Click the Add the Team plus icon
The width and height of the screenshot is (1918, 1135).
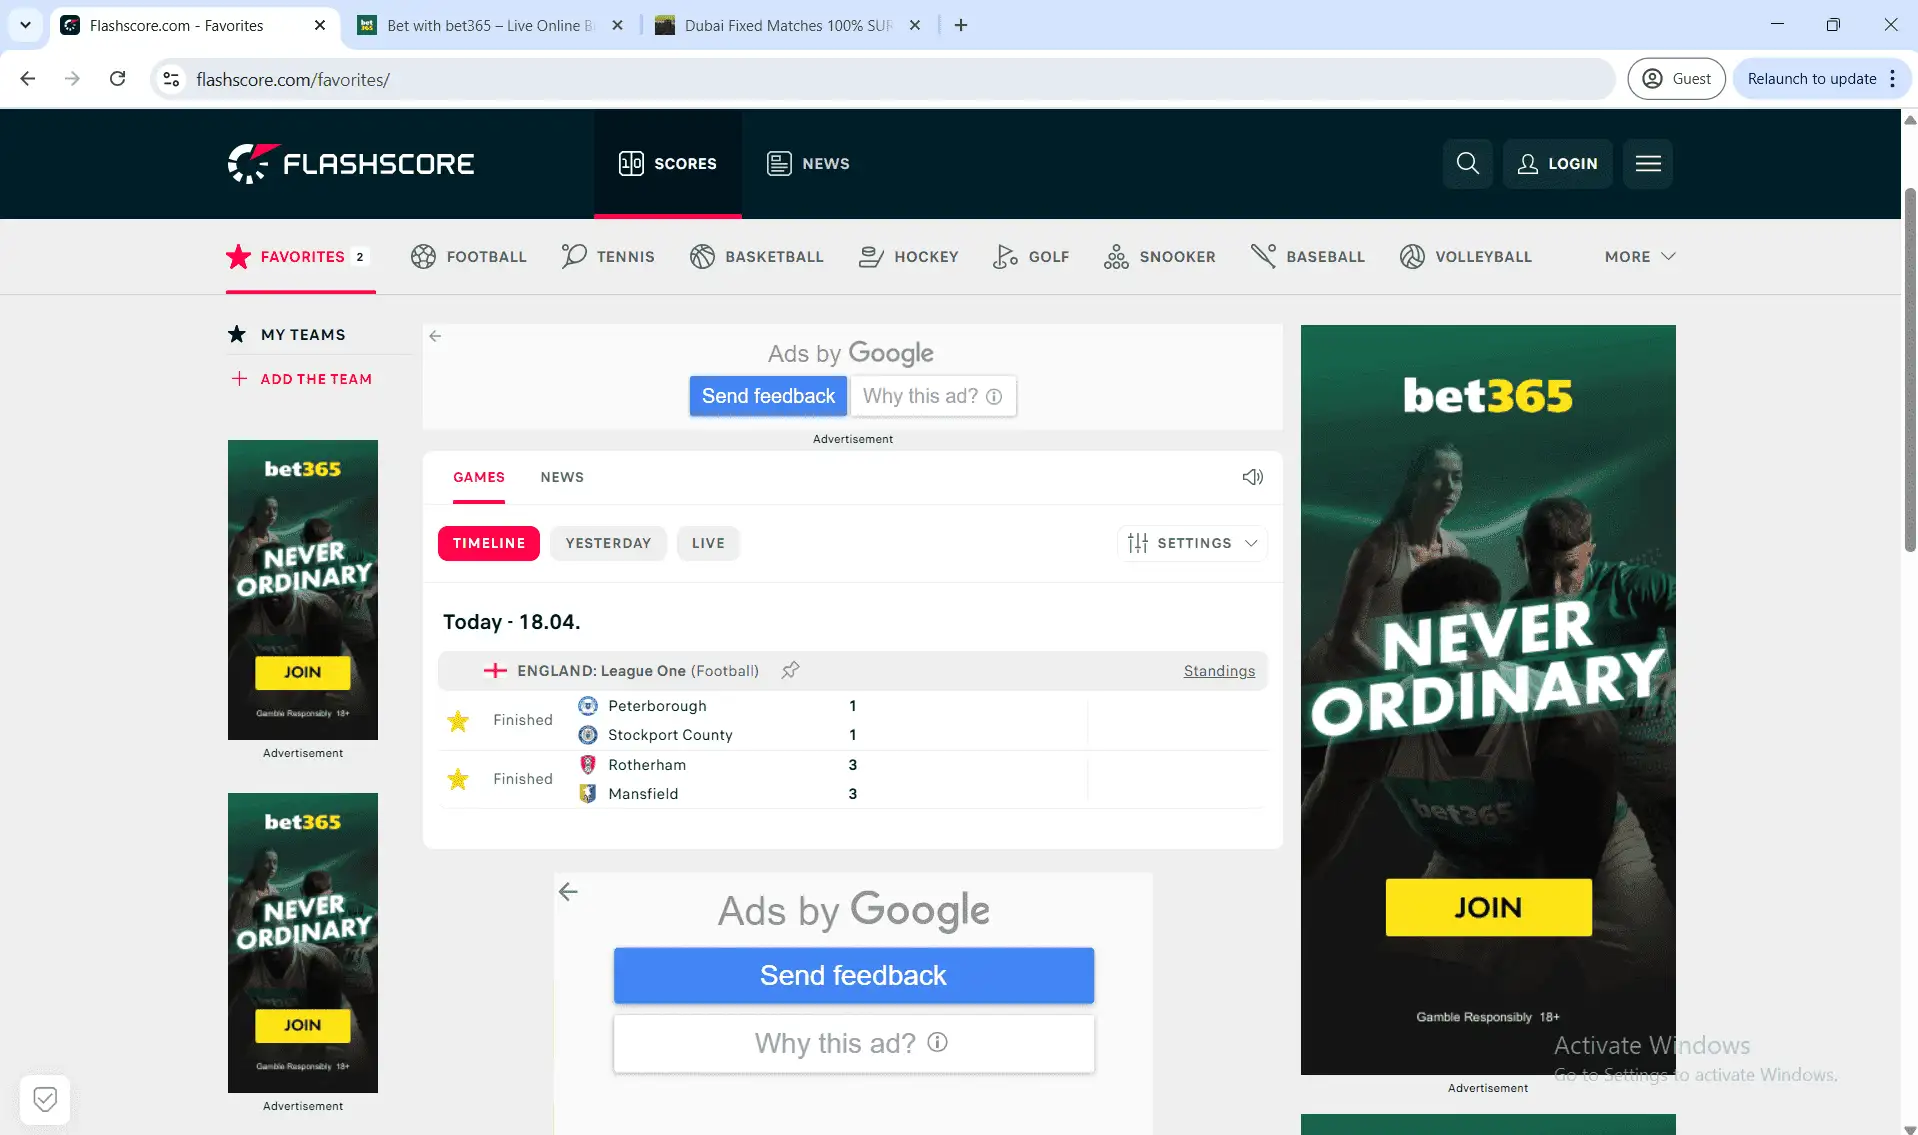[x=238, y=379]
